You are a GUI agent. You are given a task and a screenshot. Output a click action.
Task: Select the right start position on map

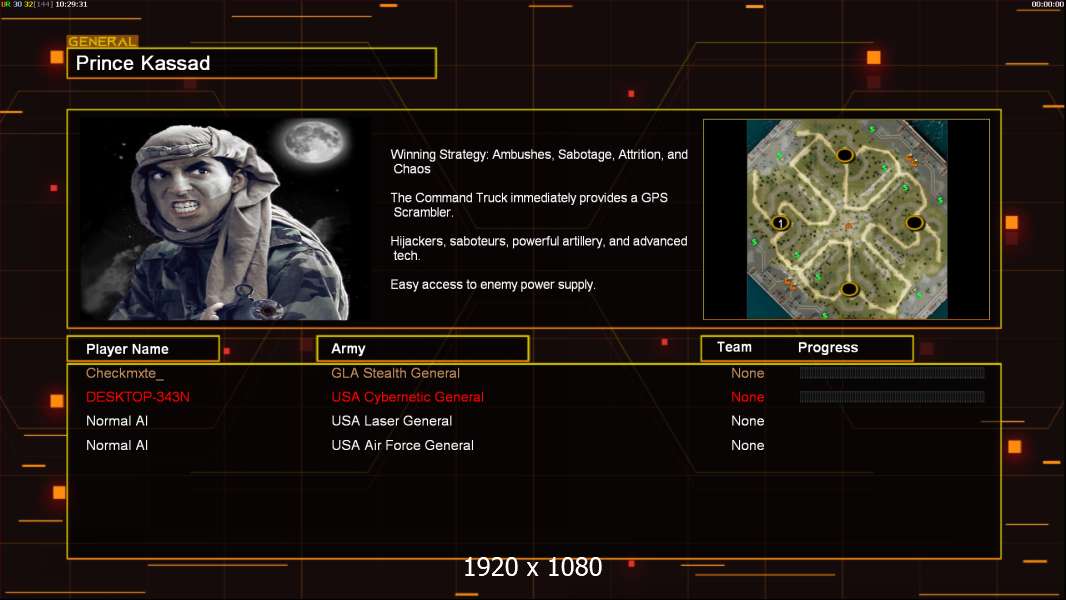[x=914, y=223]
